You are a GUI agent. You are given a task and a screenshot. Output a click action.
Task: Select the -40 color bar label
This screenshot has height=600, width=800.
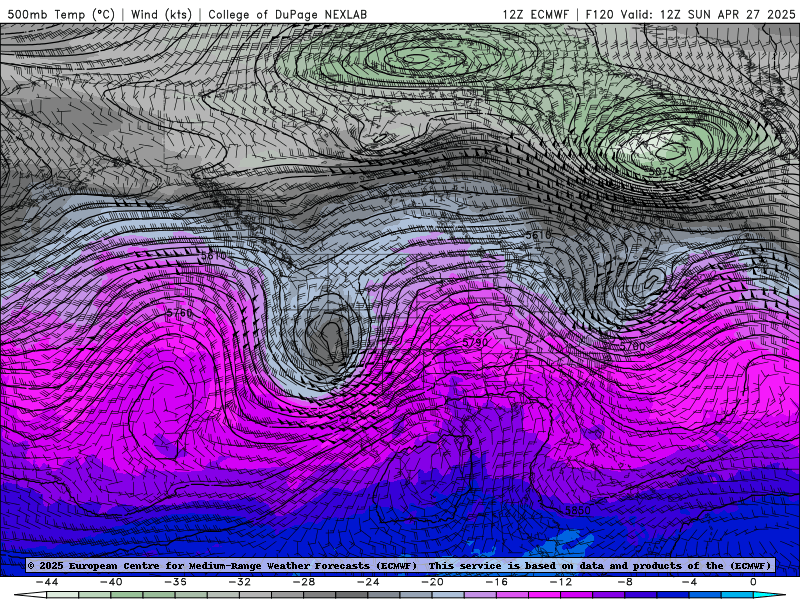111,582
